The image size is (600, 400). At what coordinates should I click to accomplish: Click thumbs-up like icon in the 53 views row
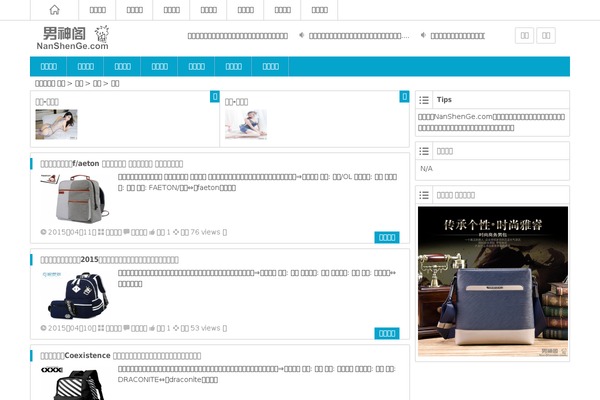pos(152,328)
